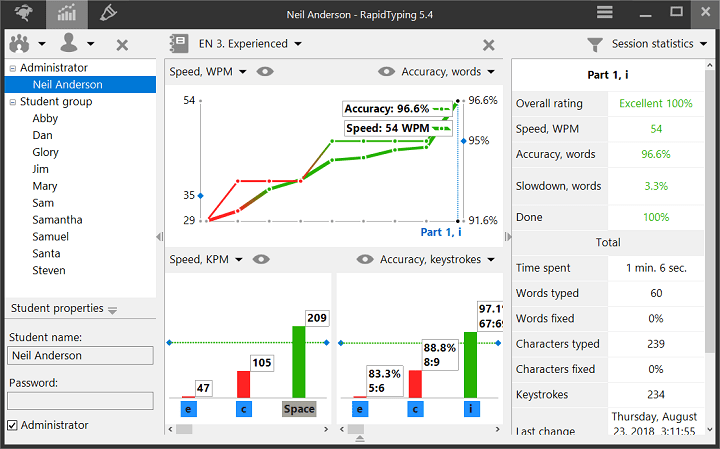Collapse the left student panel splitter arrow
Image resolution: width=720 pixels, height=449 pixels.
[x=159, y=237]
